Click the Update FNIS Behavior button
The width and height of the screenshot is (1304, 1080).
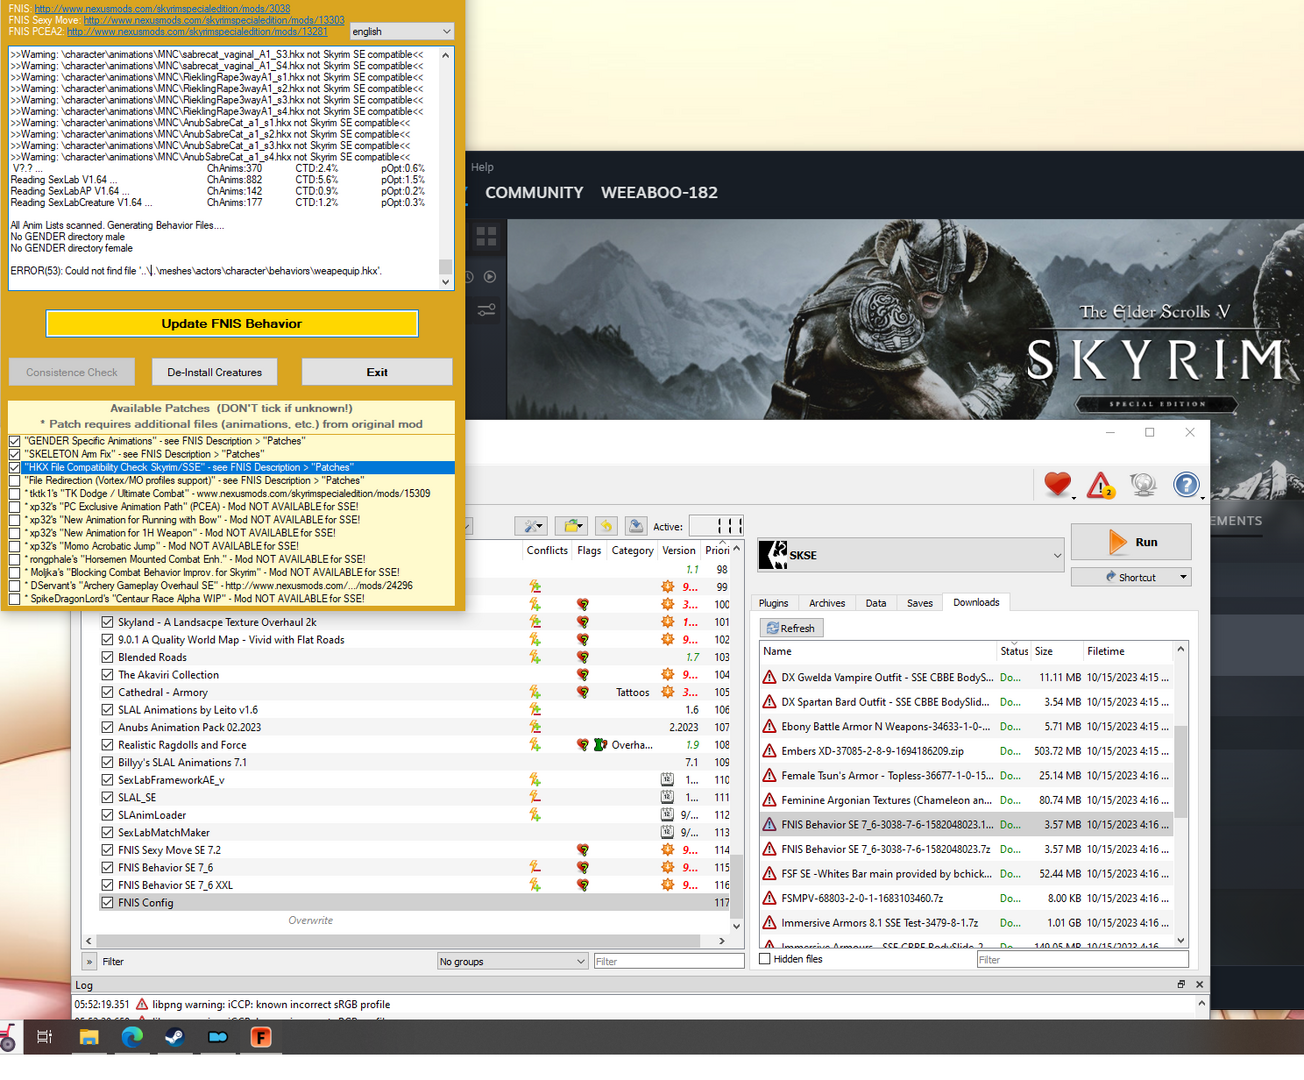tap(232, 324)
